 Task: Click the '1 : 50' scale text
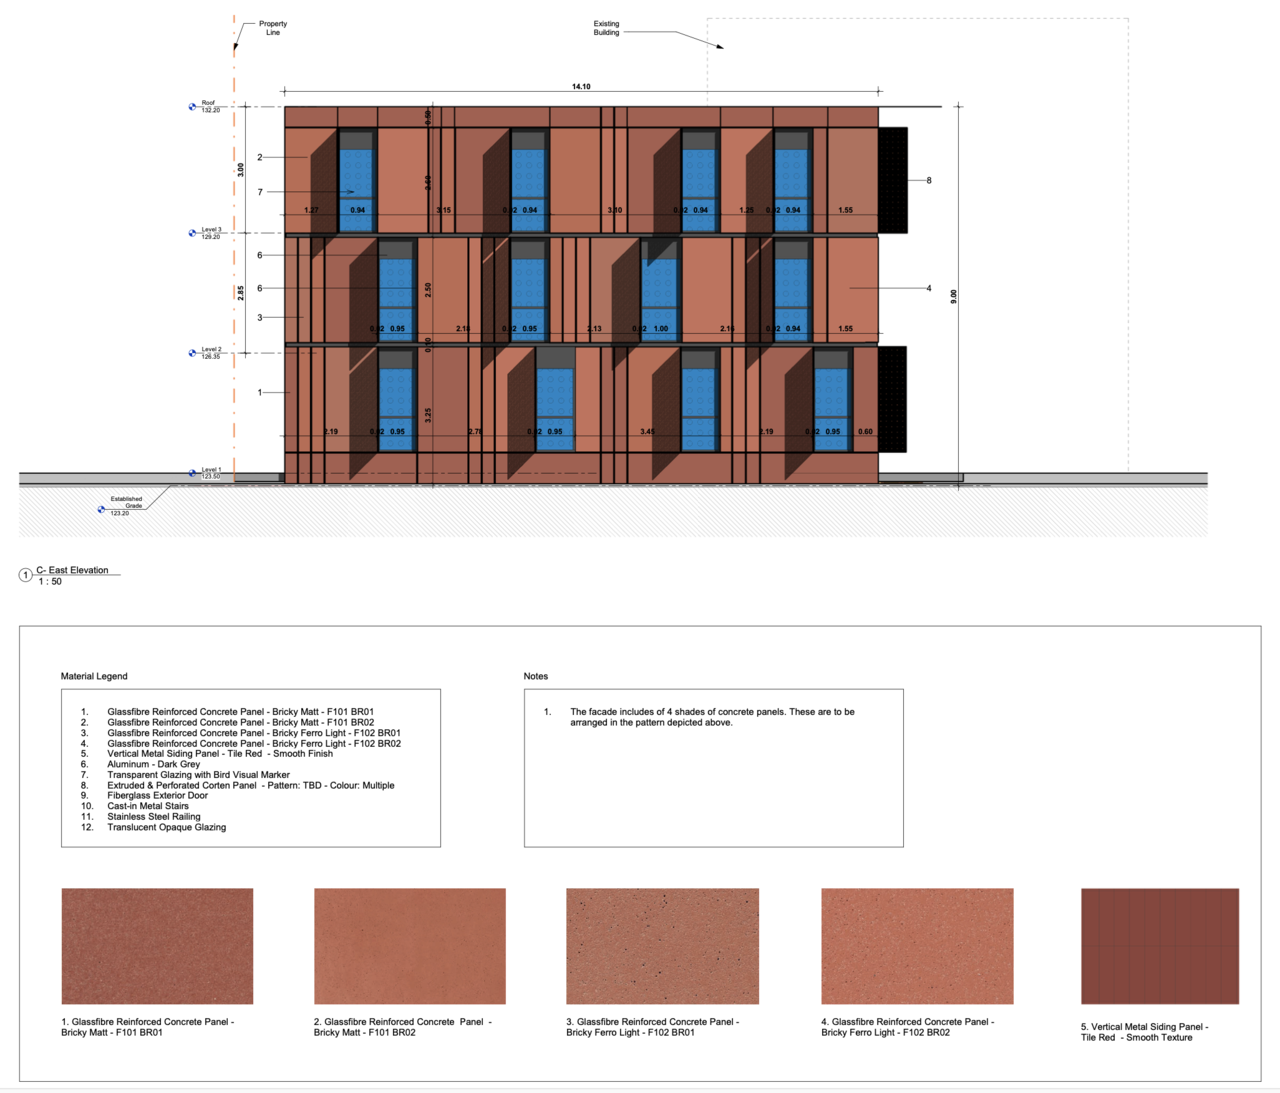pos(50,582)
